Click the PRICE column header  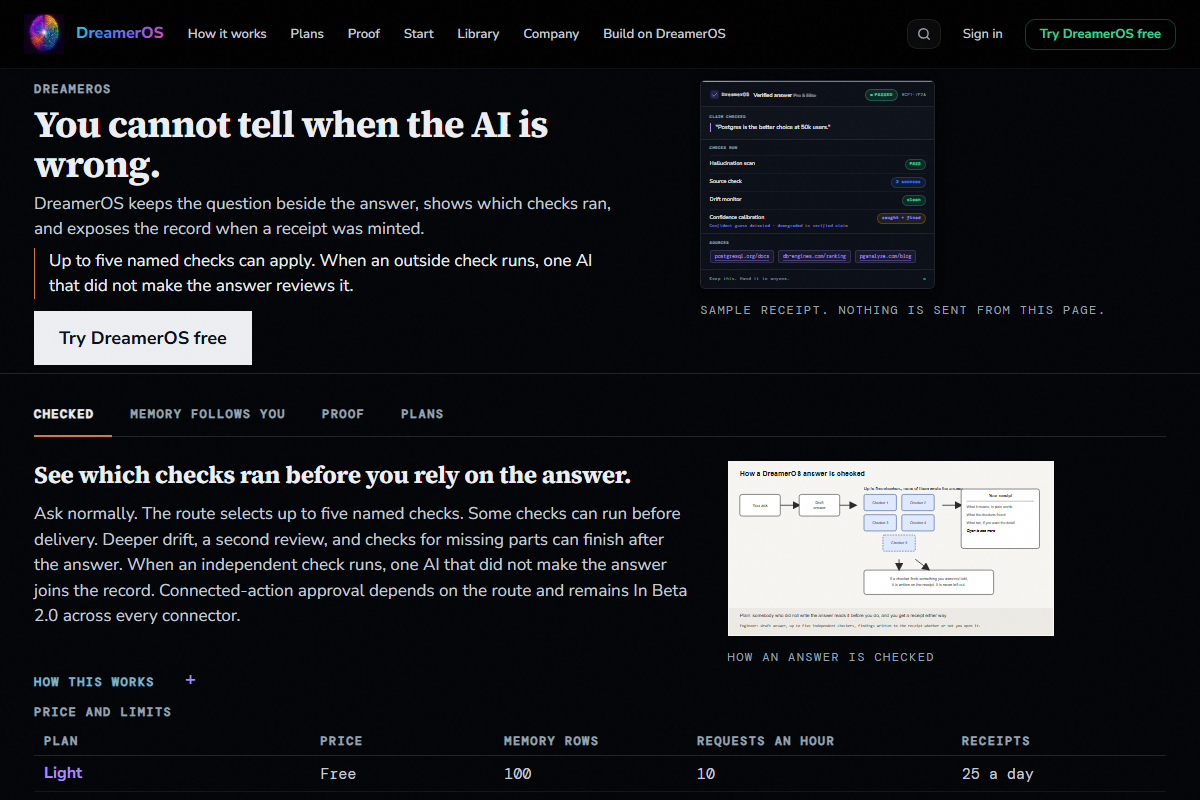(341, 741)
